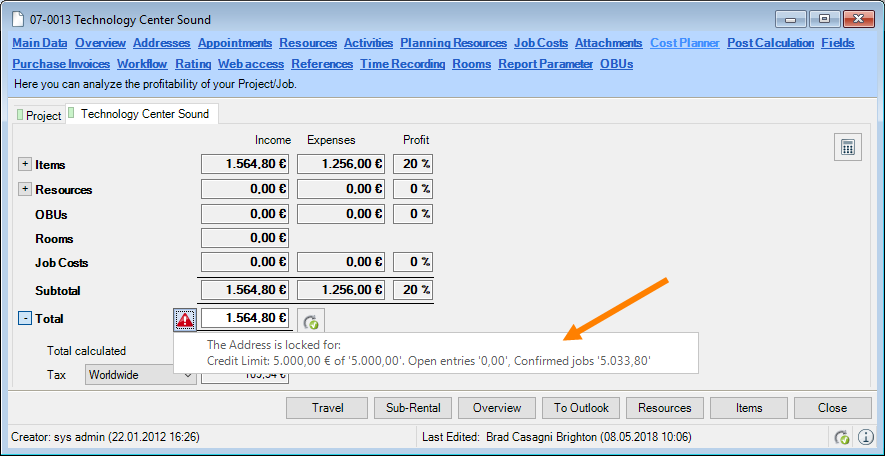Select the Technology Center Sound tab
This screenshot has width=885, height=456.
[x=143, y=114]
